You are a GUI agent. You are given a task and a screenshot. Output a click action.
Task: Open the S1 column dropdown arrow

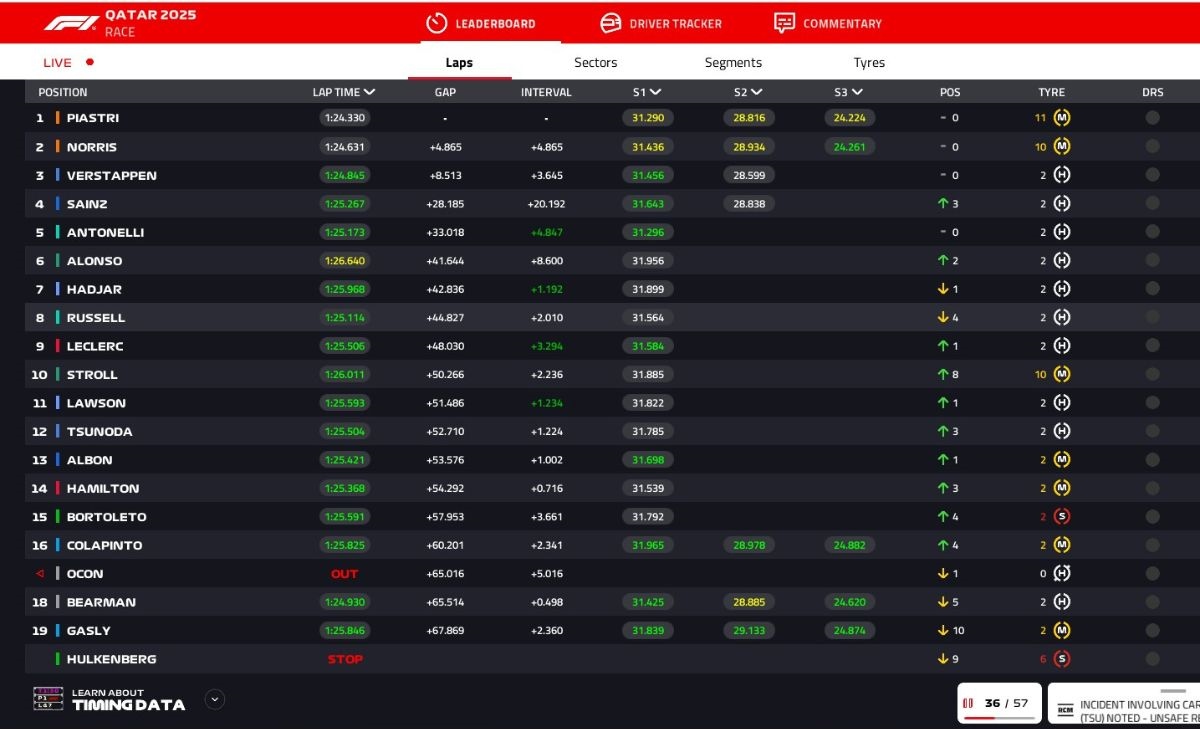pyautogui.click(x=655, y=92)
